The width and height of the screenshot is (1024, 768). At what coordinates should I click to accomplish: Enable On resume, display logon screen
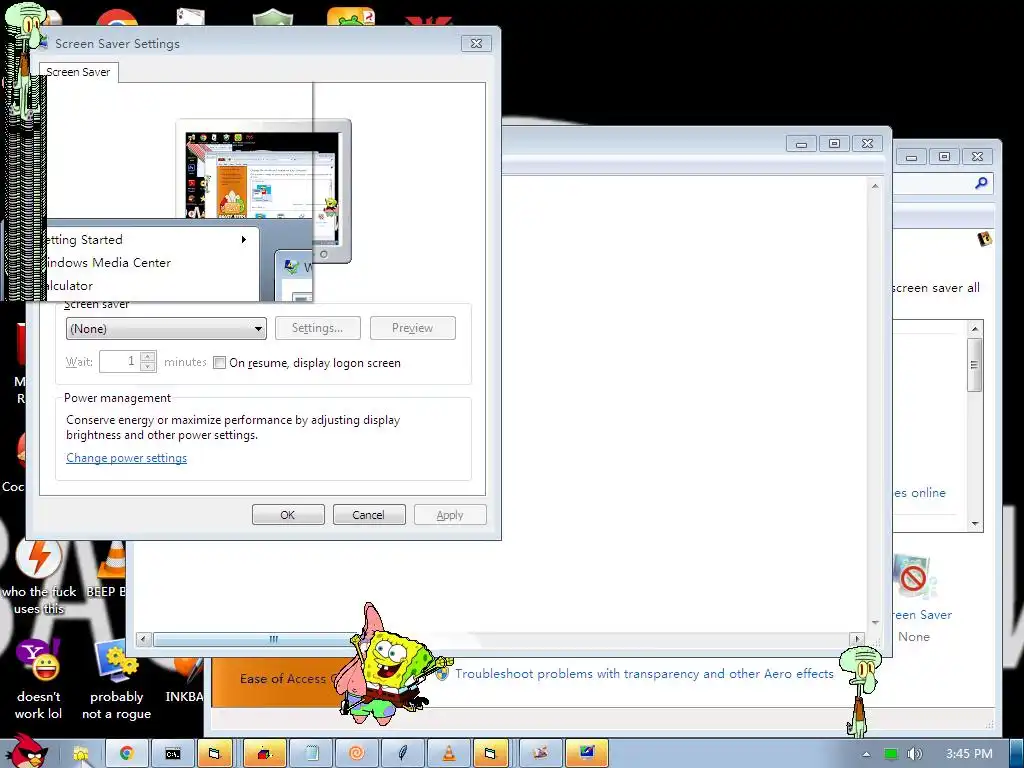[x=219, y=362]
